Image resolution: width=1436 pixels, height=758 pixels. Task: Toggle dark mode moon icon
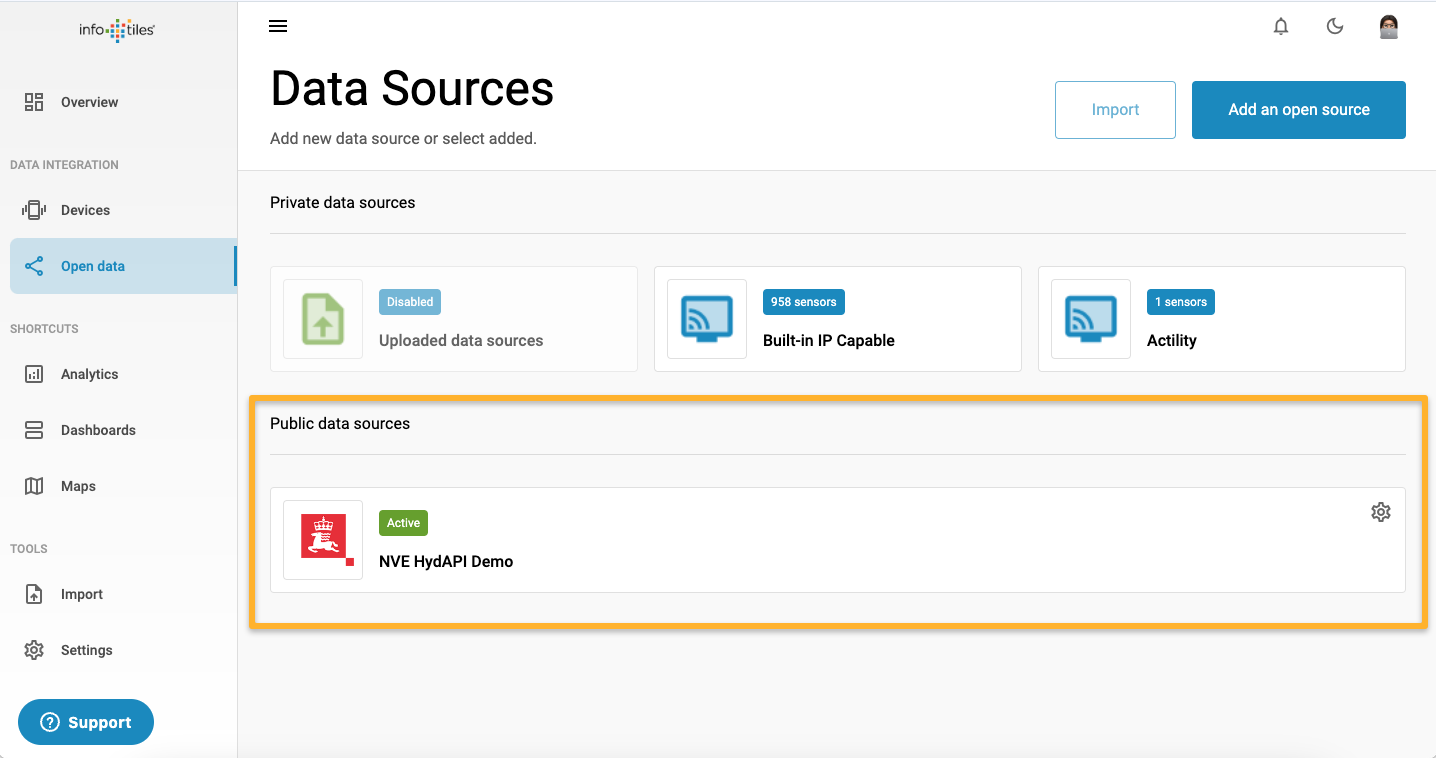click(1335, 27)
